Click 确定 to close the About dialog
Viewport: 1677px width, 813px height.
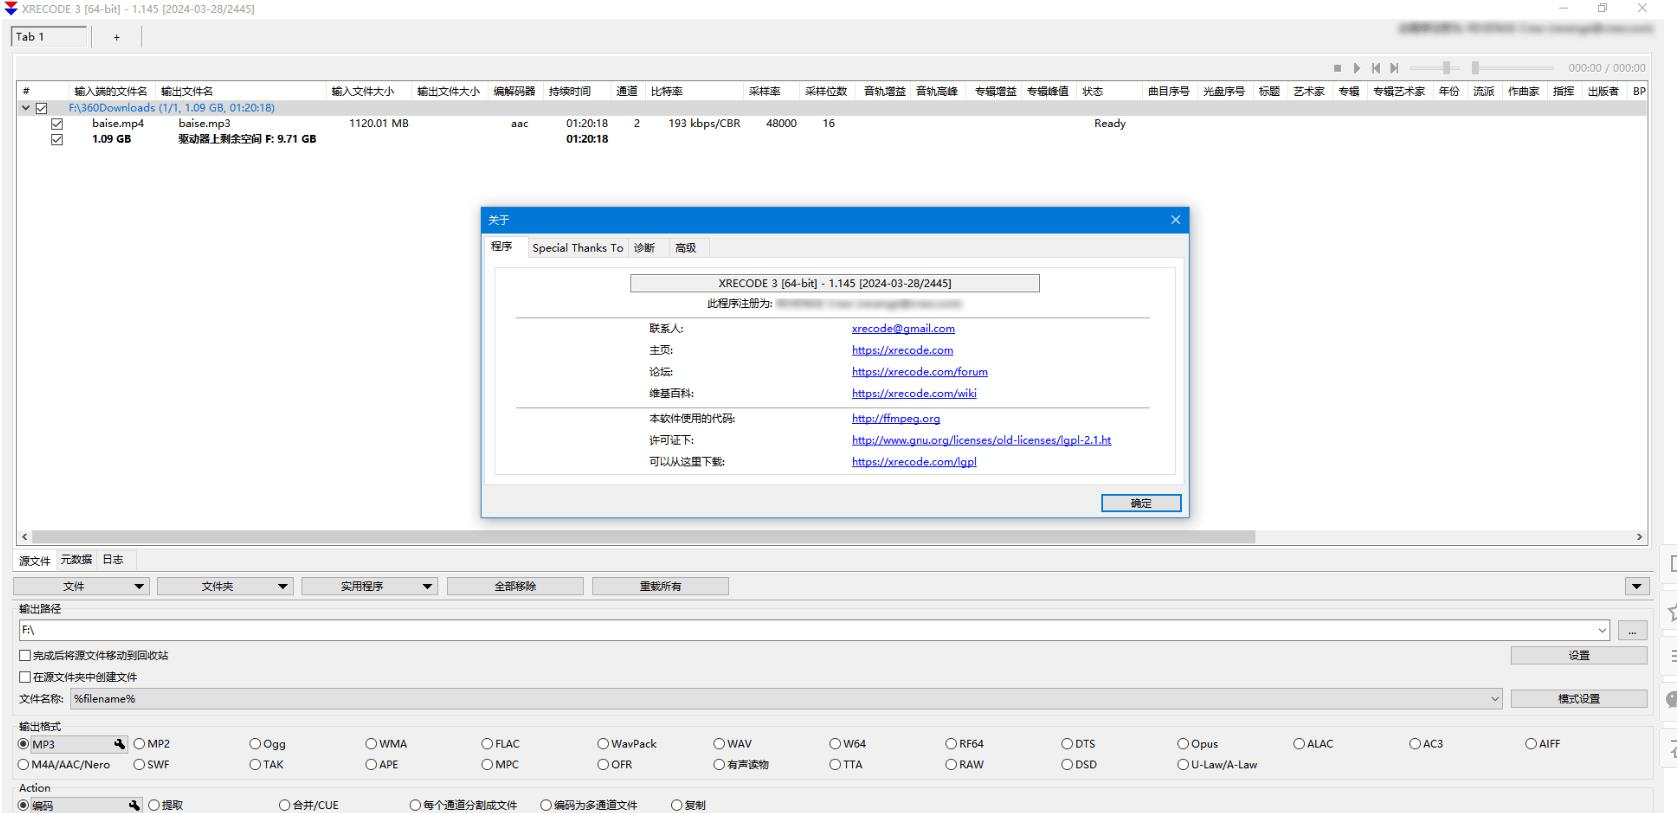1141,503
